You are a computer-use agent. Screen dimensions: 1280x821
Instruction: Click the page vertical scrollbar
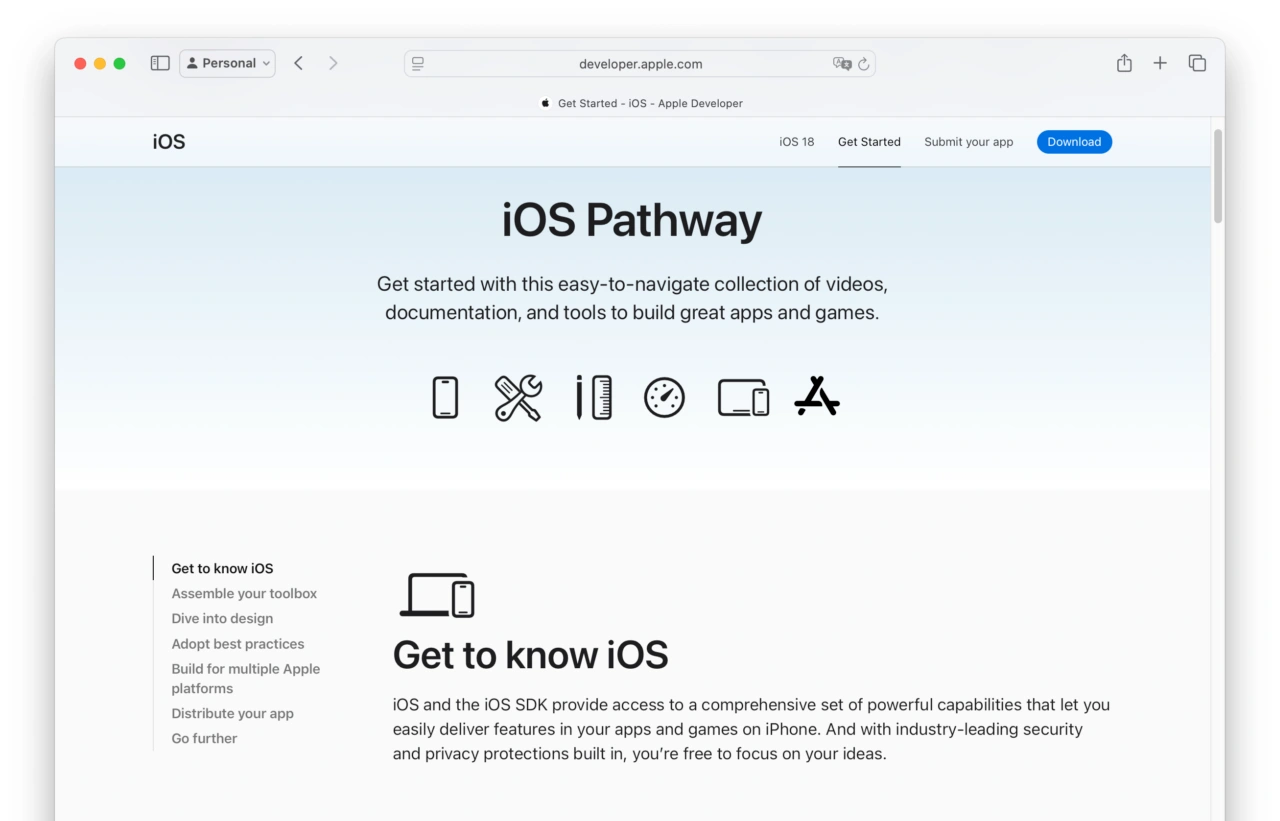pos(1217,176)
